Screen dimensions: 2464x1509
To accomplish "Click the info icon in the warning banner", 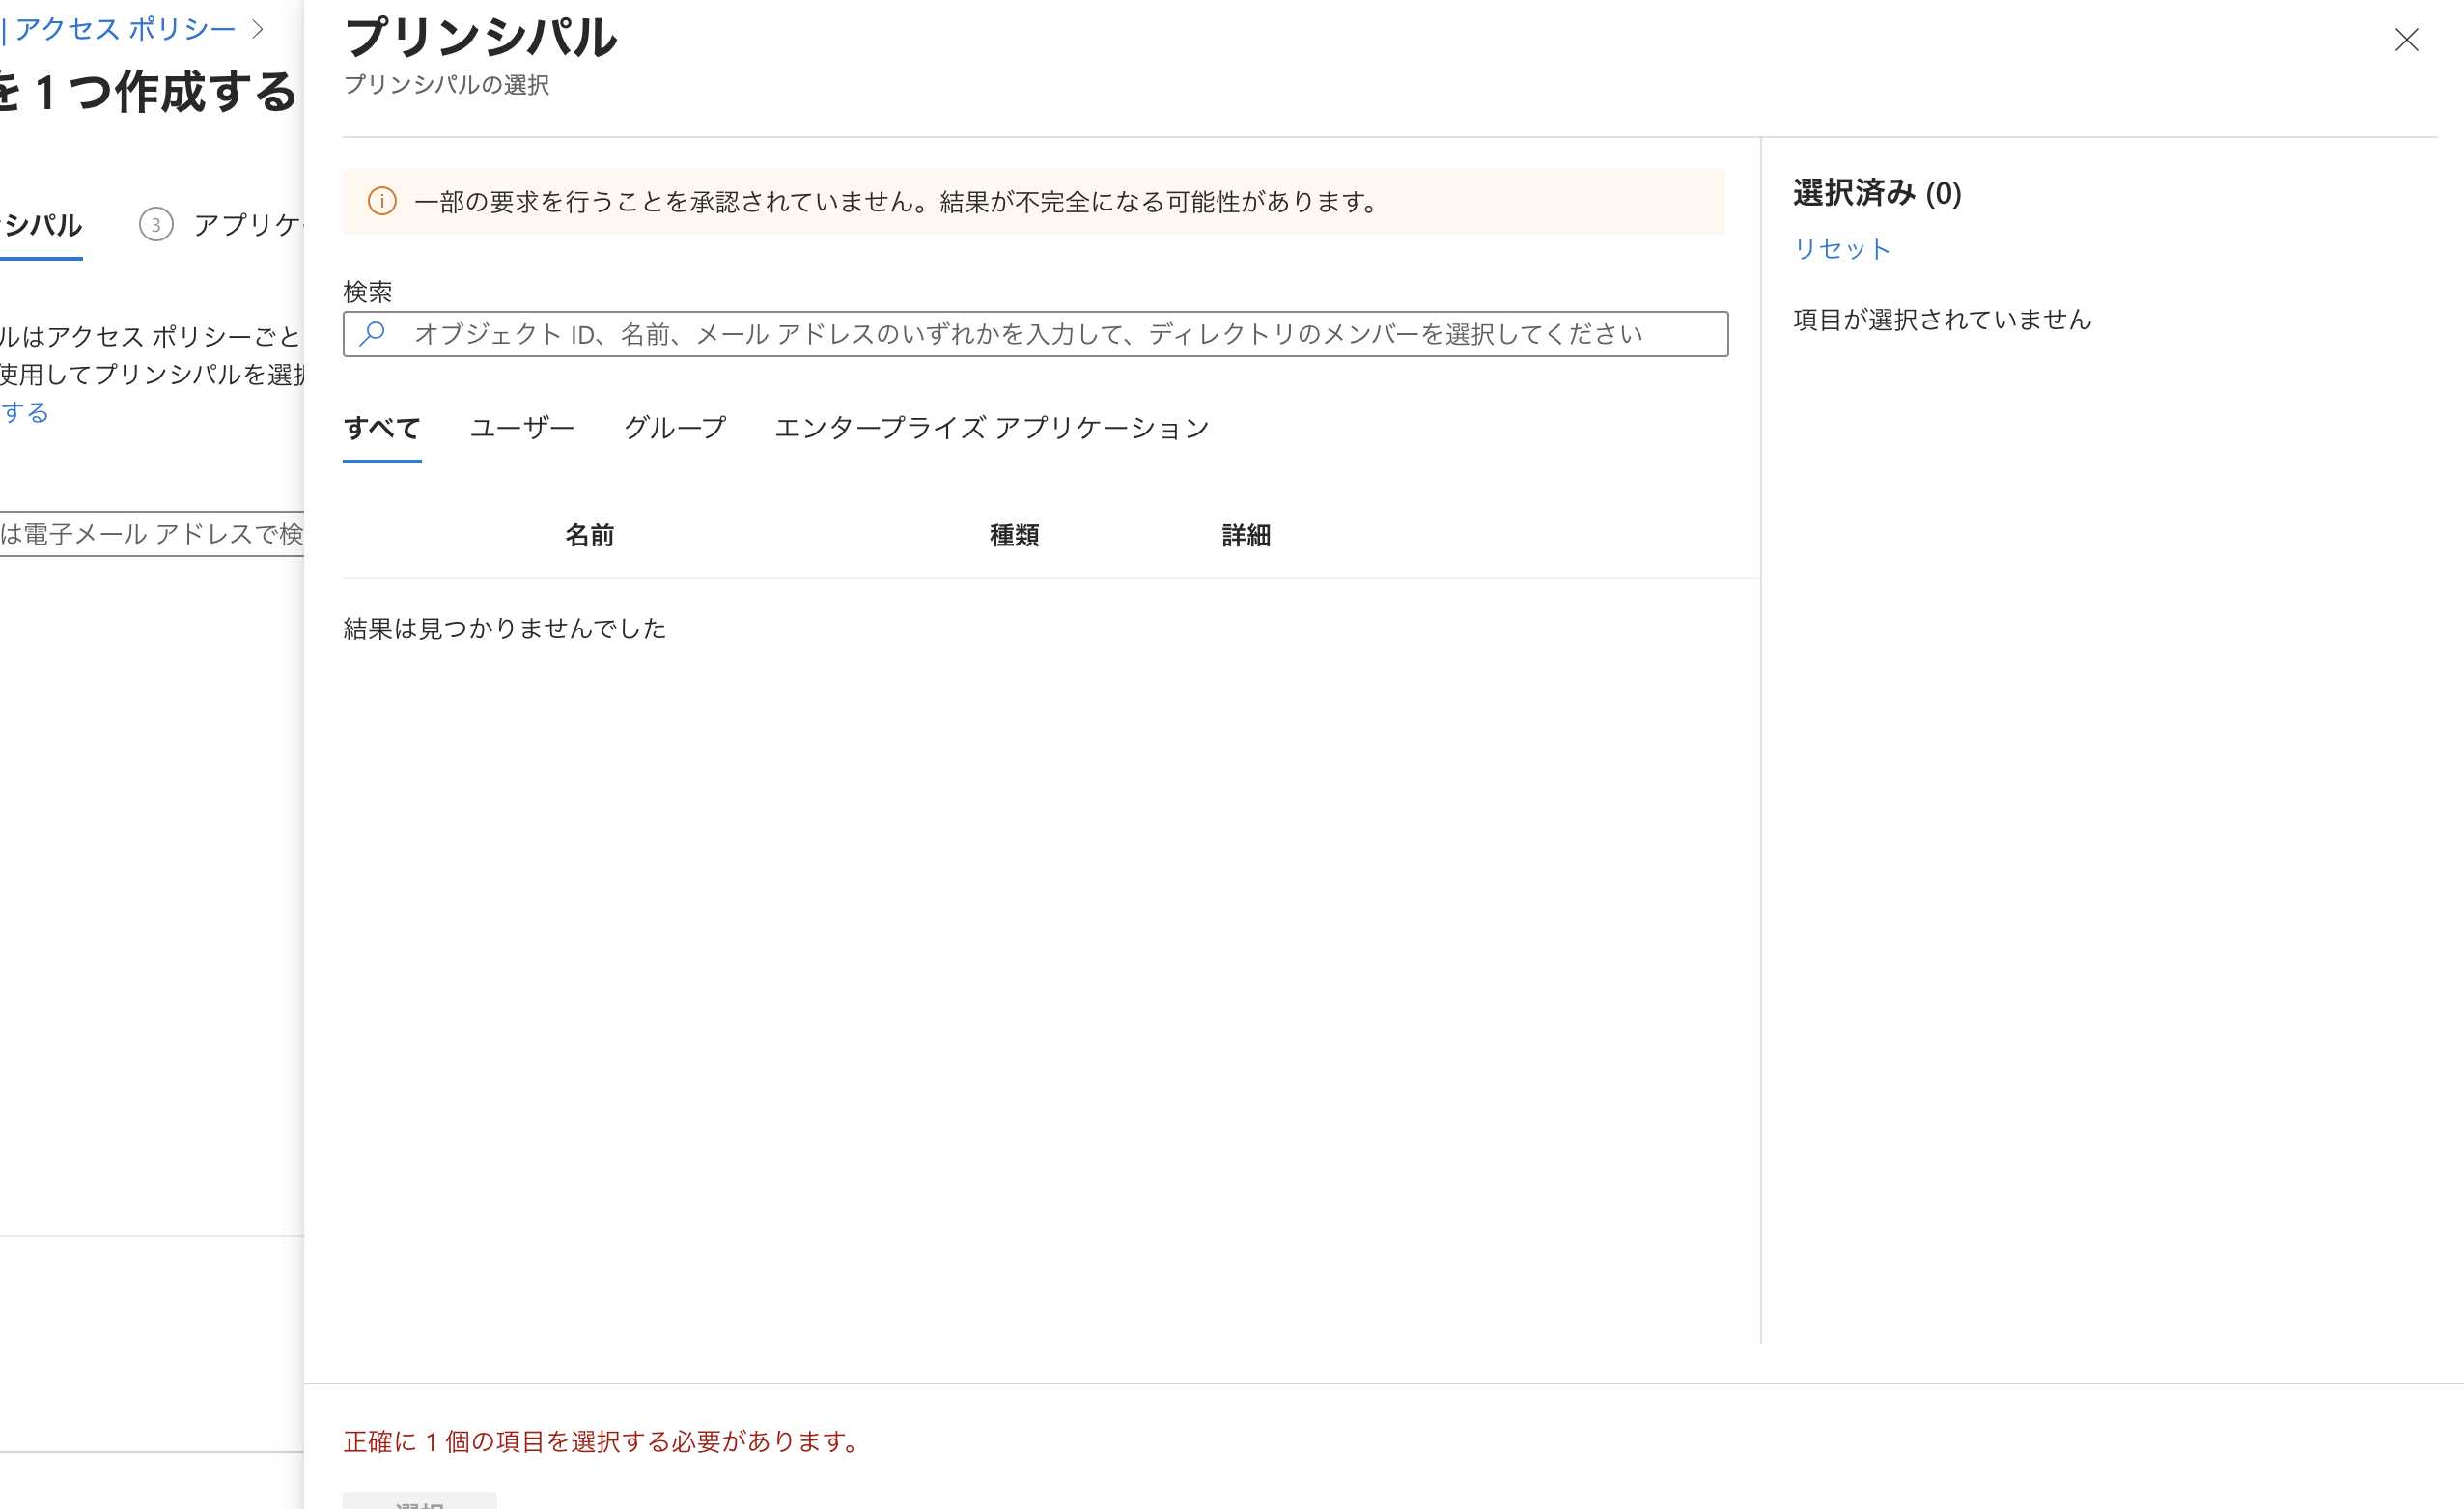I will 383,201.
